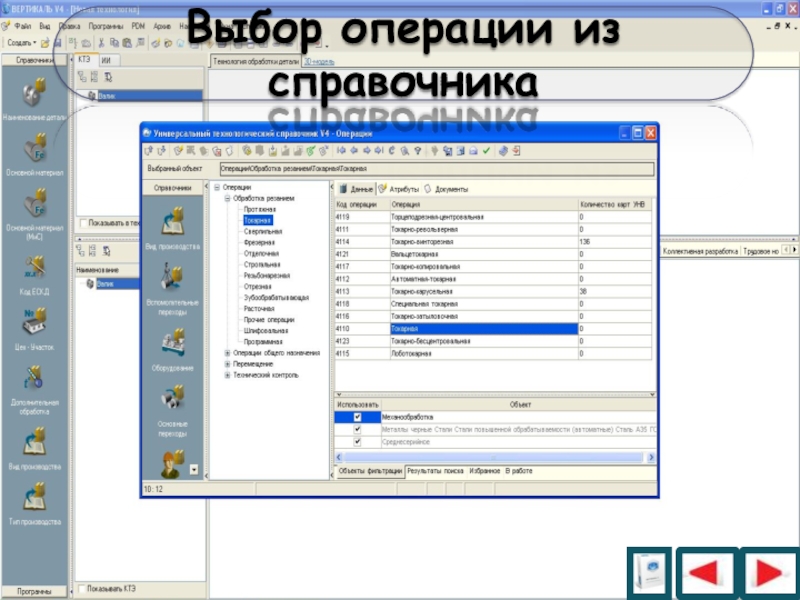This screenshot has width=800, height=600.
Task: Sort by the Количество карт УНВ column header
Action: pos(615,205)
